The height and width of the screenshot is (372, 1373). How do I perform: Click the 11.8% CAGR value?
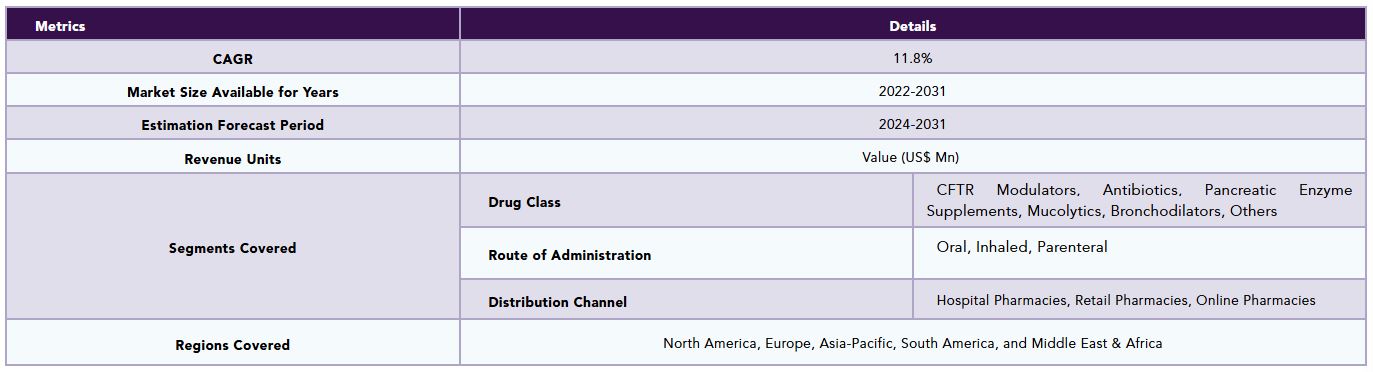(912, 58)
